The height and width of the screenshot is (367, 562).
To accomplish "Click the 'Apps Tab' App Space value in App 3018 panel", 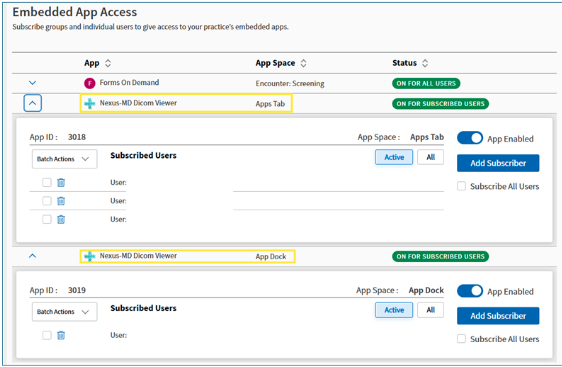I will click(x=427, y=137).
